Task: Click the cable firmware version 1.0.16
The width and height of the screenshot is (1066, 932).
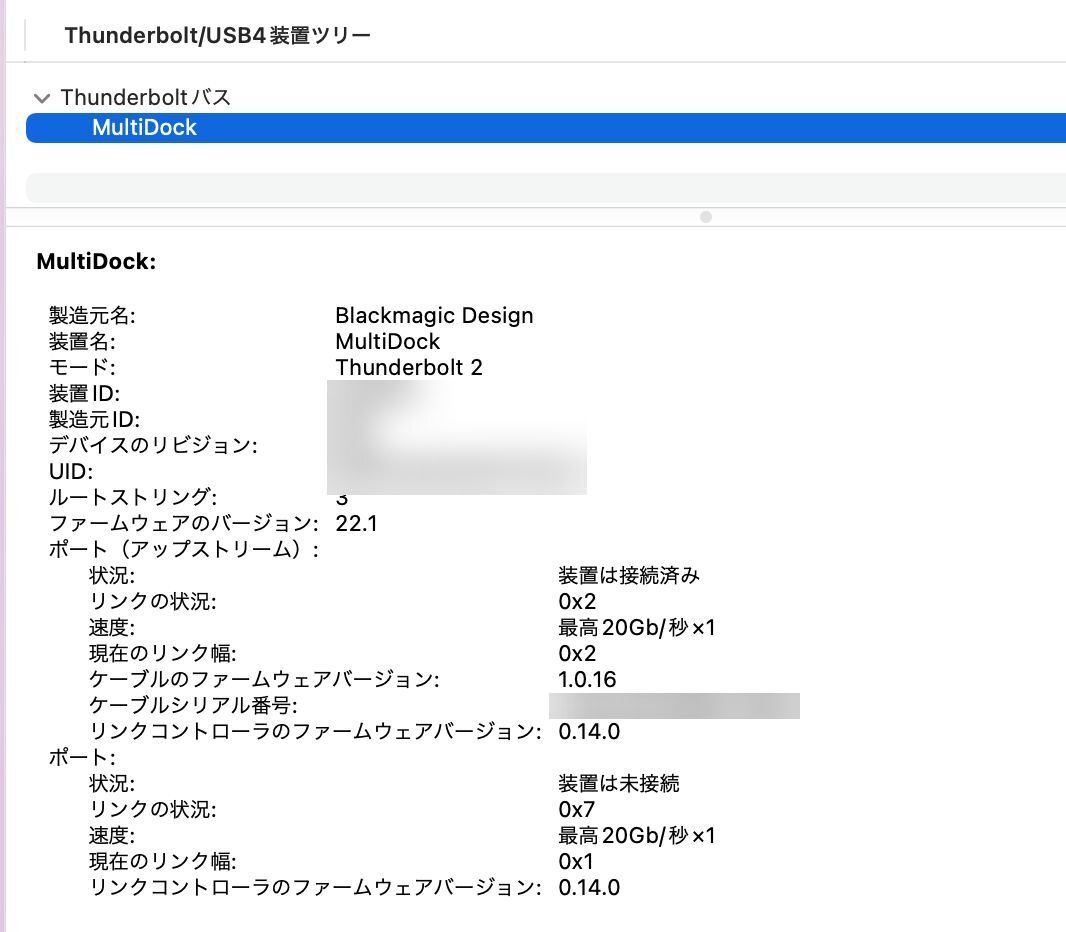Action: (x=587, y=679)
